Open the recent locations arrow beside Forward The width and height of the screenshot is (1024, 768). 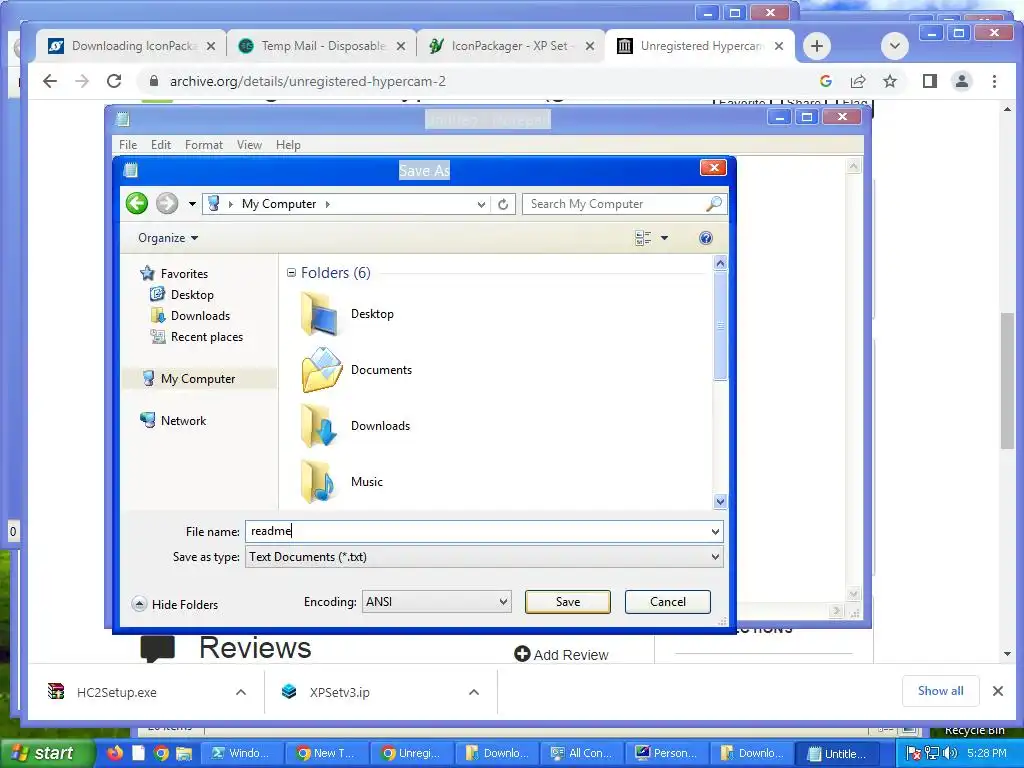pyautogui.click(x=192, y=204)
